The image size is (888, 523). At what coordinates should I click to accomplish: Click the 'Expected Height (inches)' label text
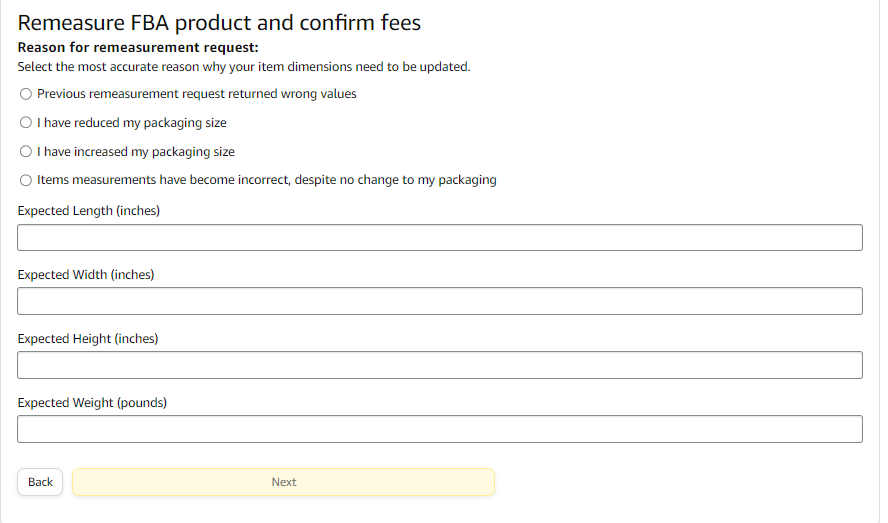click(x=88, y=339)
